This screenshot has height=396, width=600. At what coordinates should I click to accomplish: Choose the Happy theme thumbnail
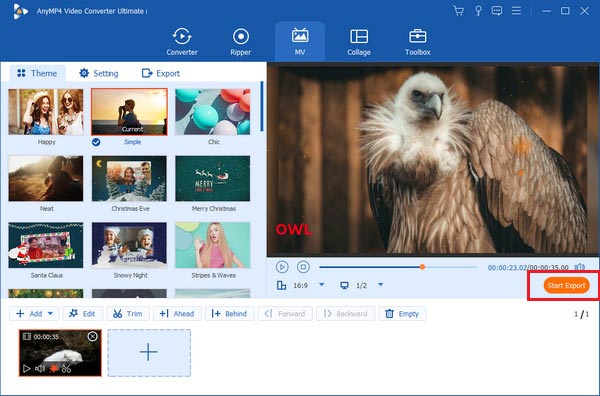click(x=46, y=112)
